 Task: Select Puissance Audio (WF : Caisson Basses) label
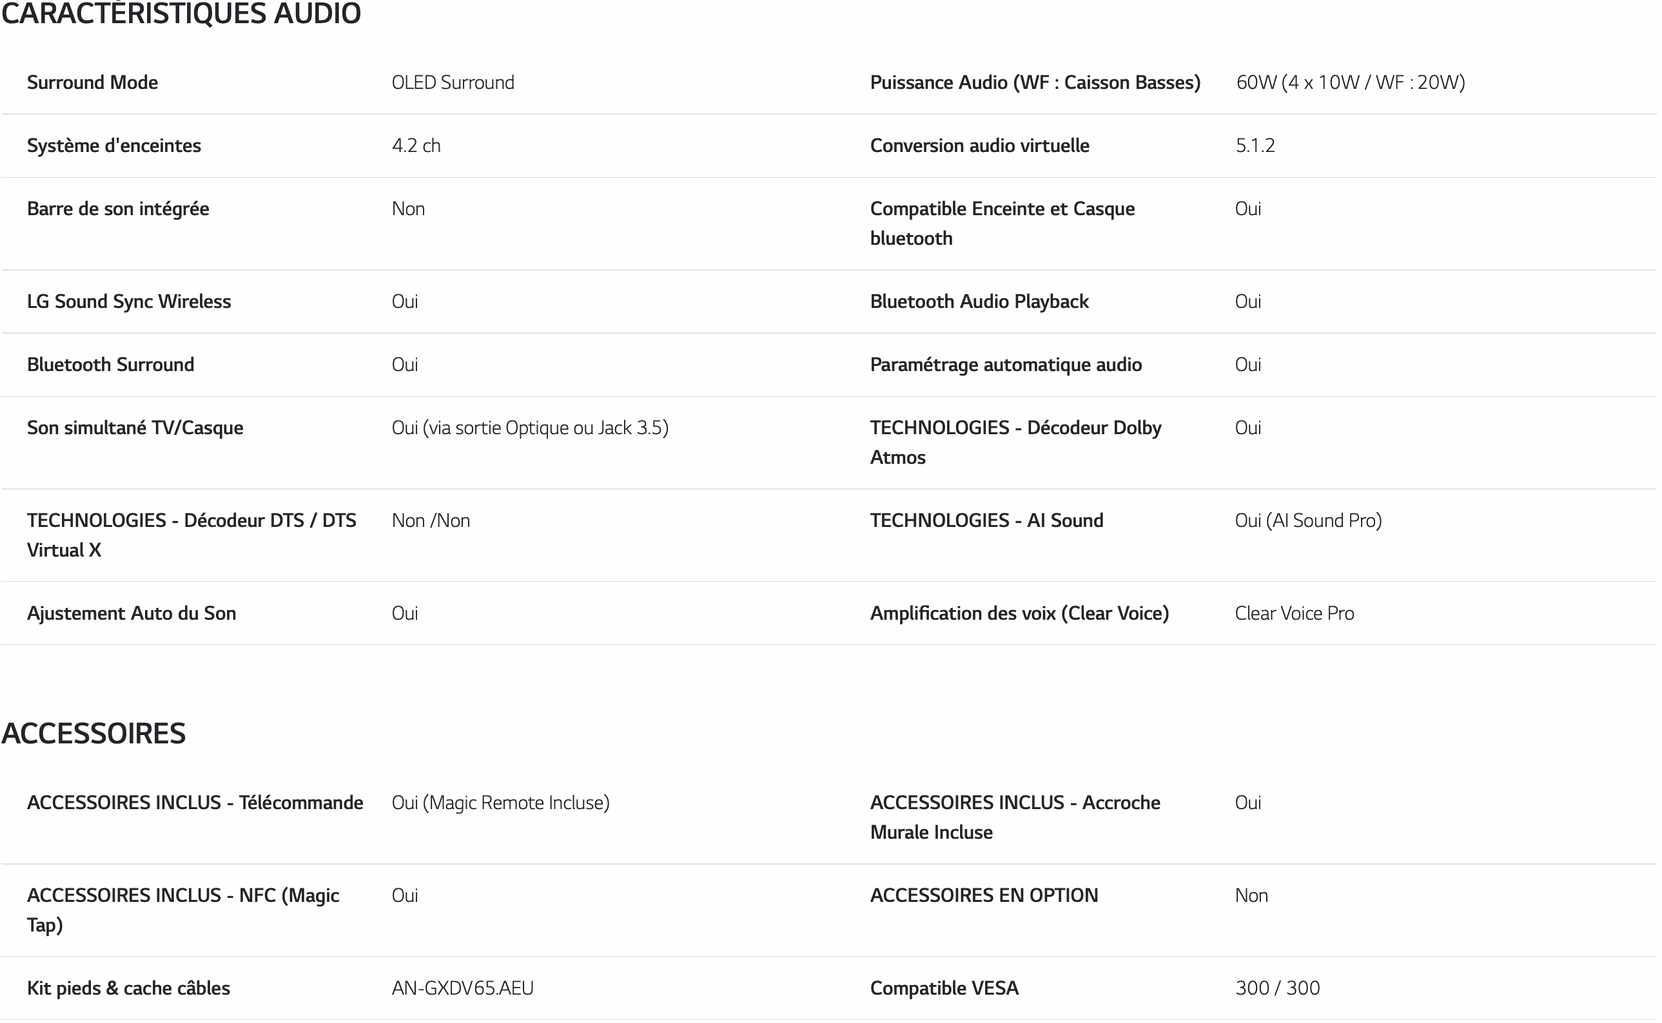(1035, 82)
